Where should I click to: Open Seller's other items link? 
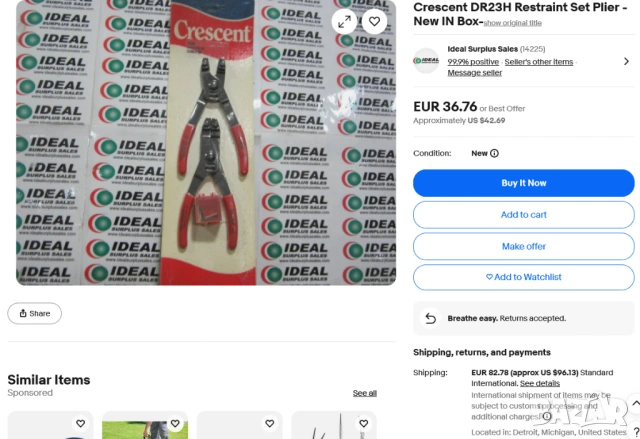tap(539, 62)
